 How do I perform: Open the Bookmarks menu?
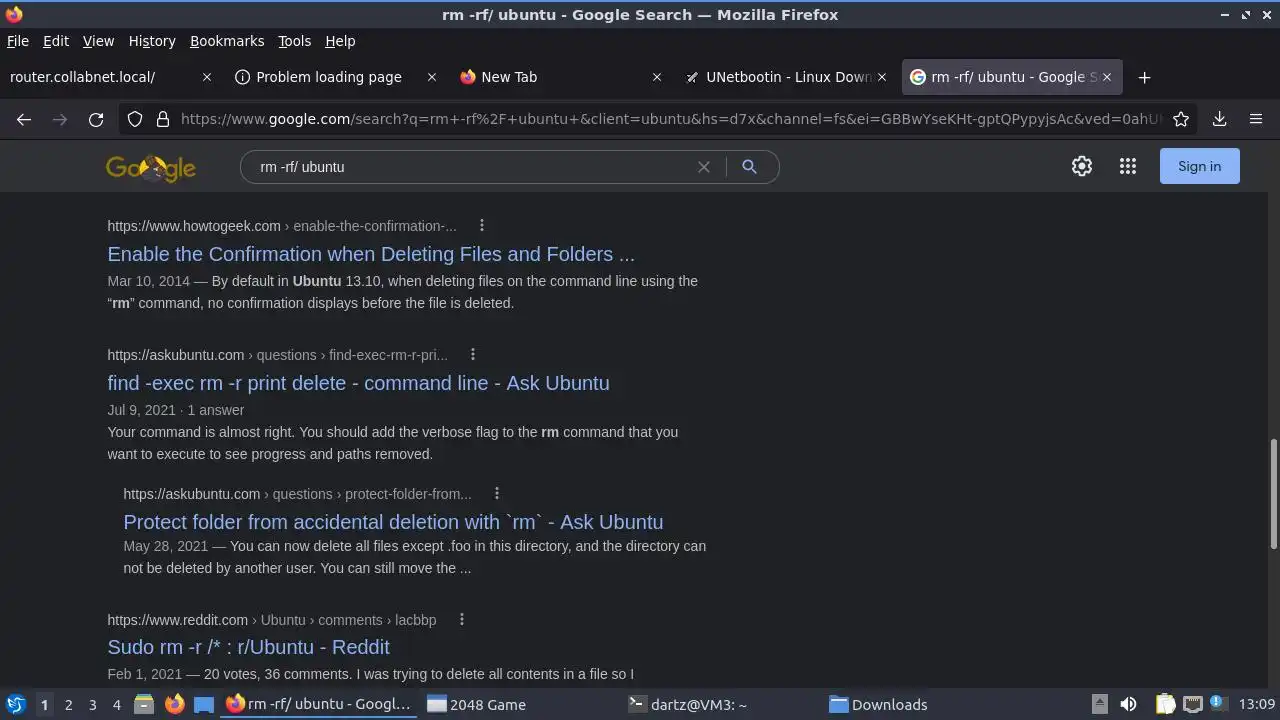pos(227,41)
